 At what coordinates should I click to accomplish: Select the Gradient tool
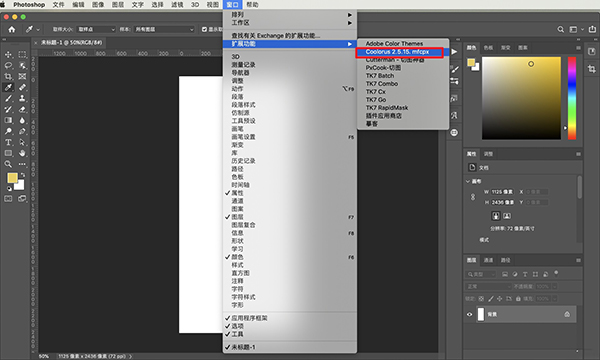coord(8,120)
